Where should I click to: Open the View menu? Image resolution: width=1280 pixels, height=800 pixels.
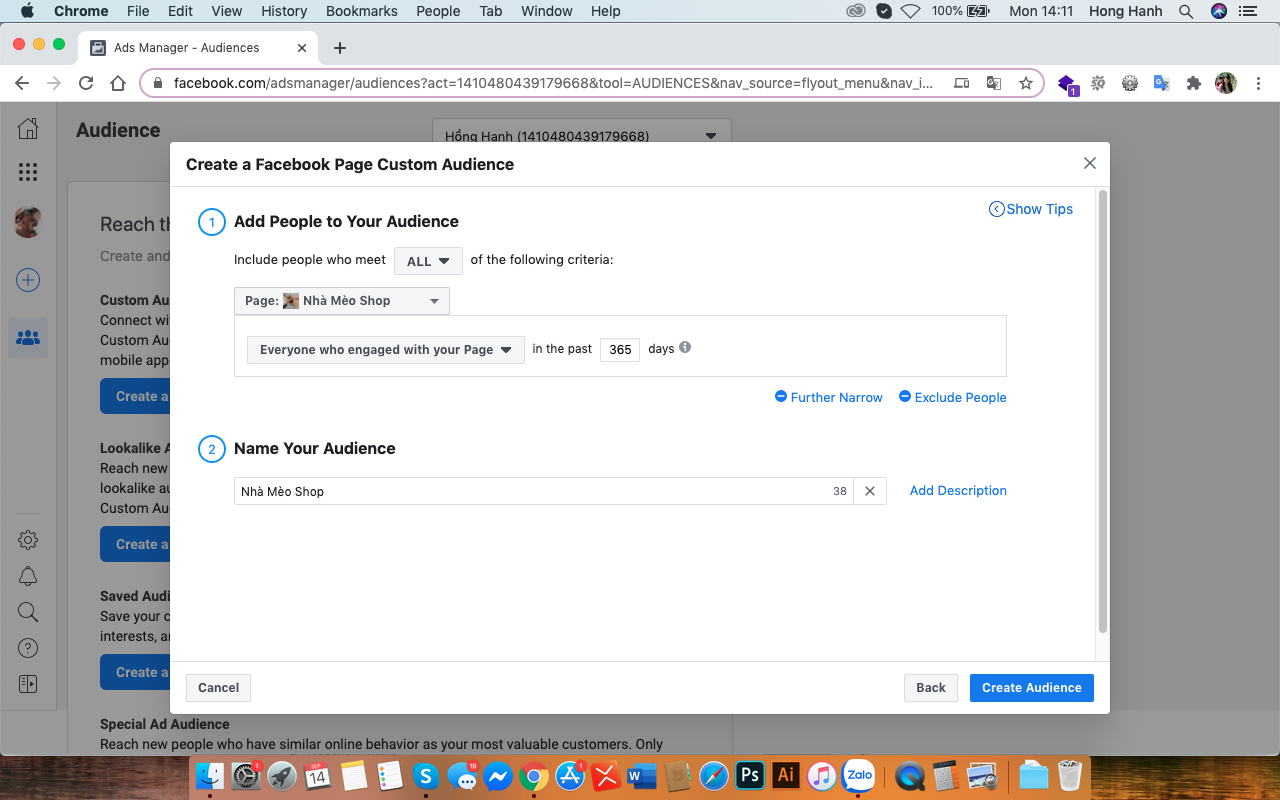[227, 11]
